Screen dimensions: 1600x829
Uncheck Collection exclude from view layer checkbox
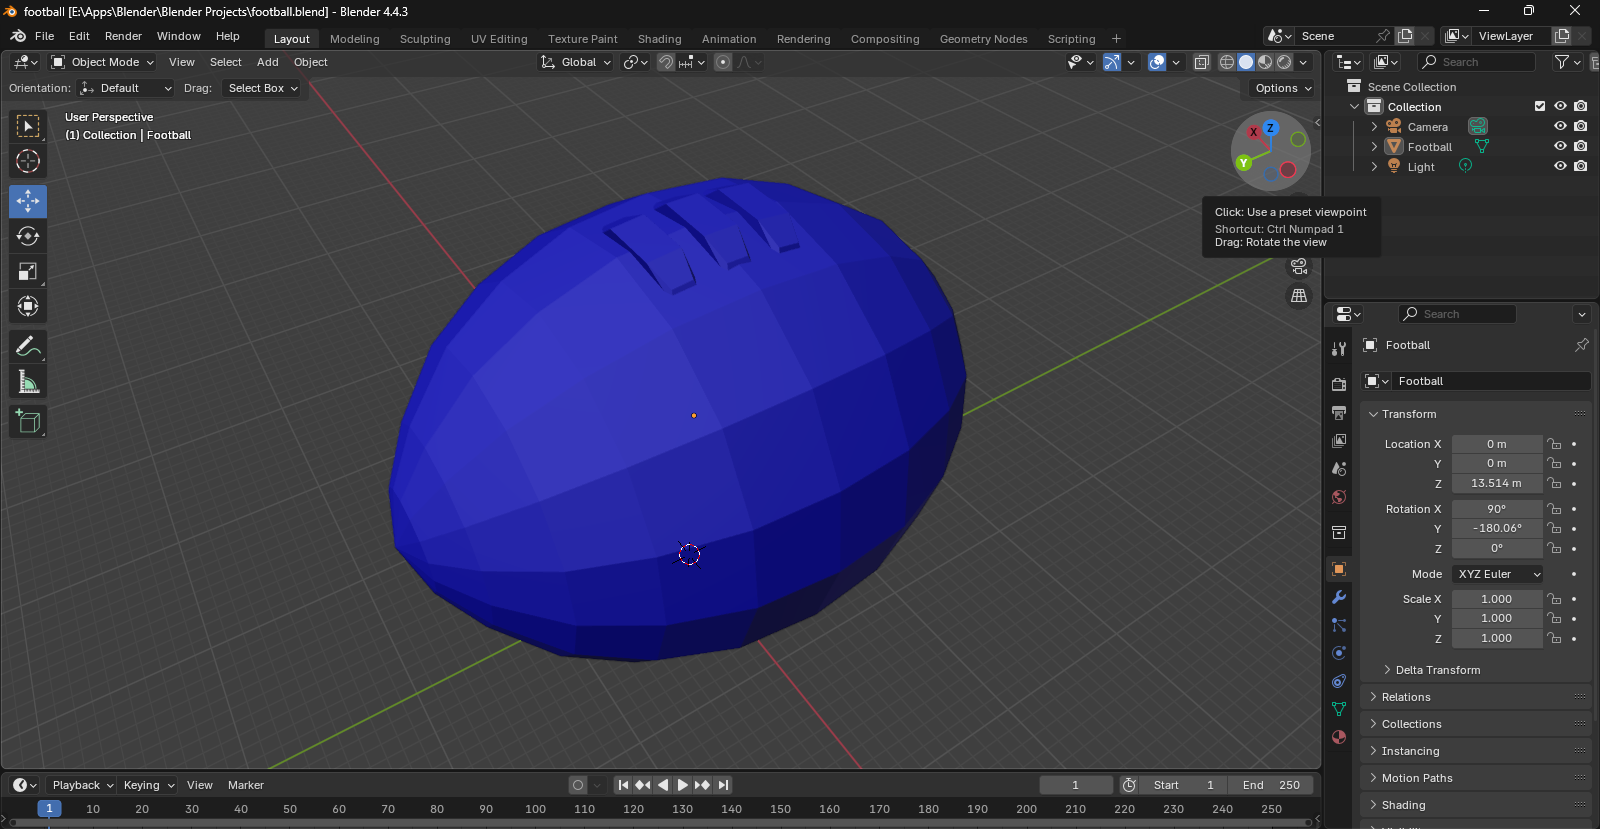click(1540, 106)
